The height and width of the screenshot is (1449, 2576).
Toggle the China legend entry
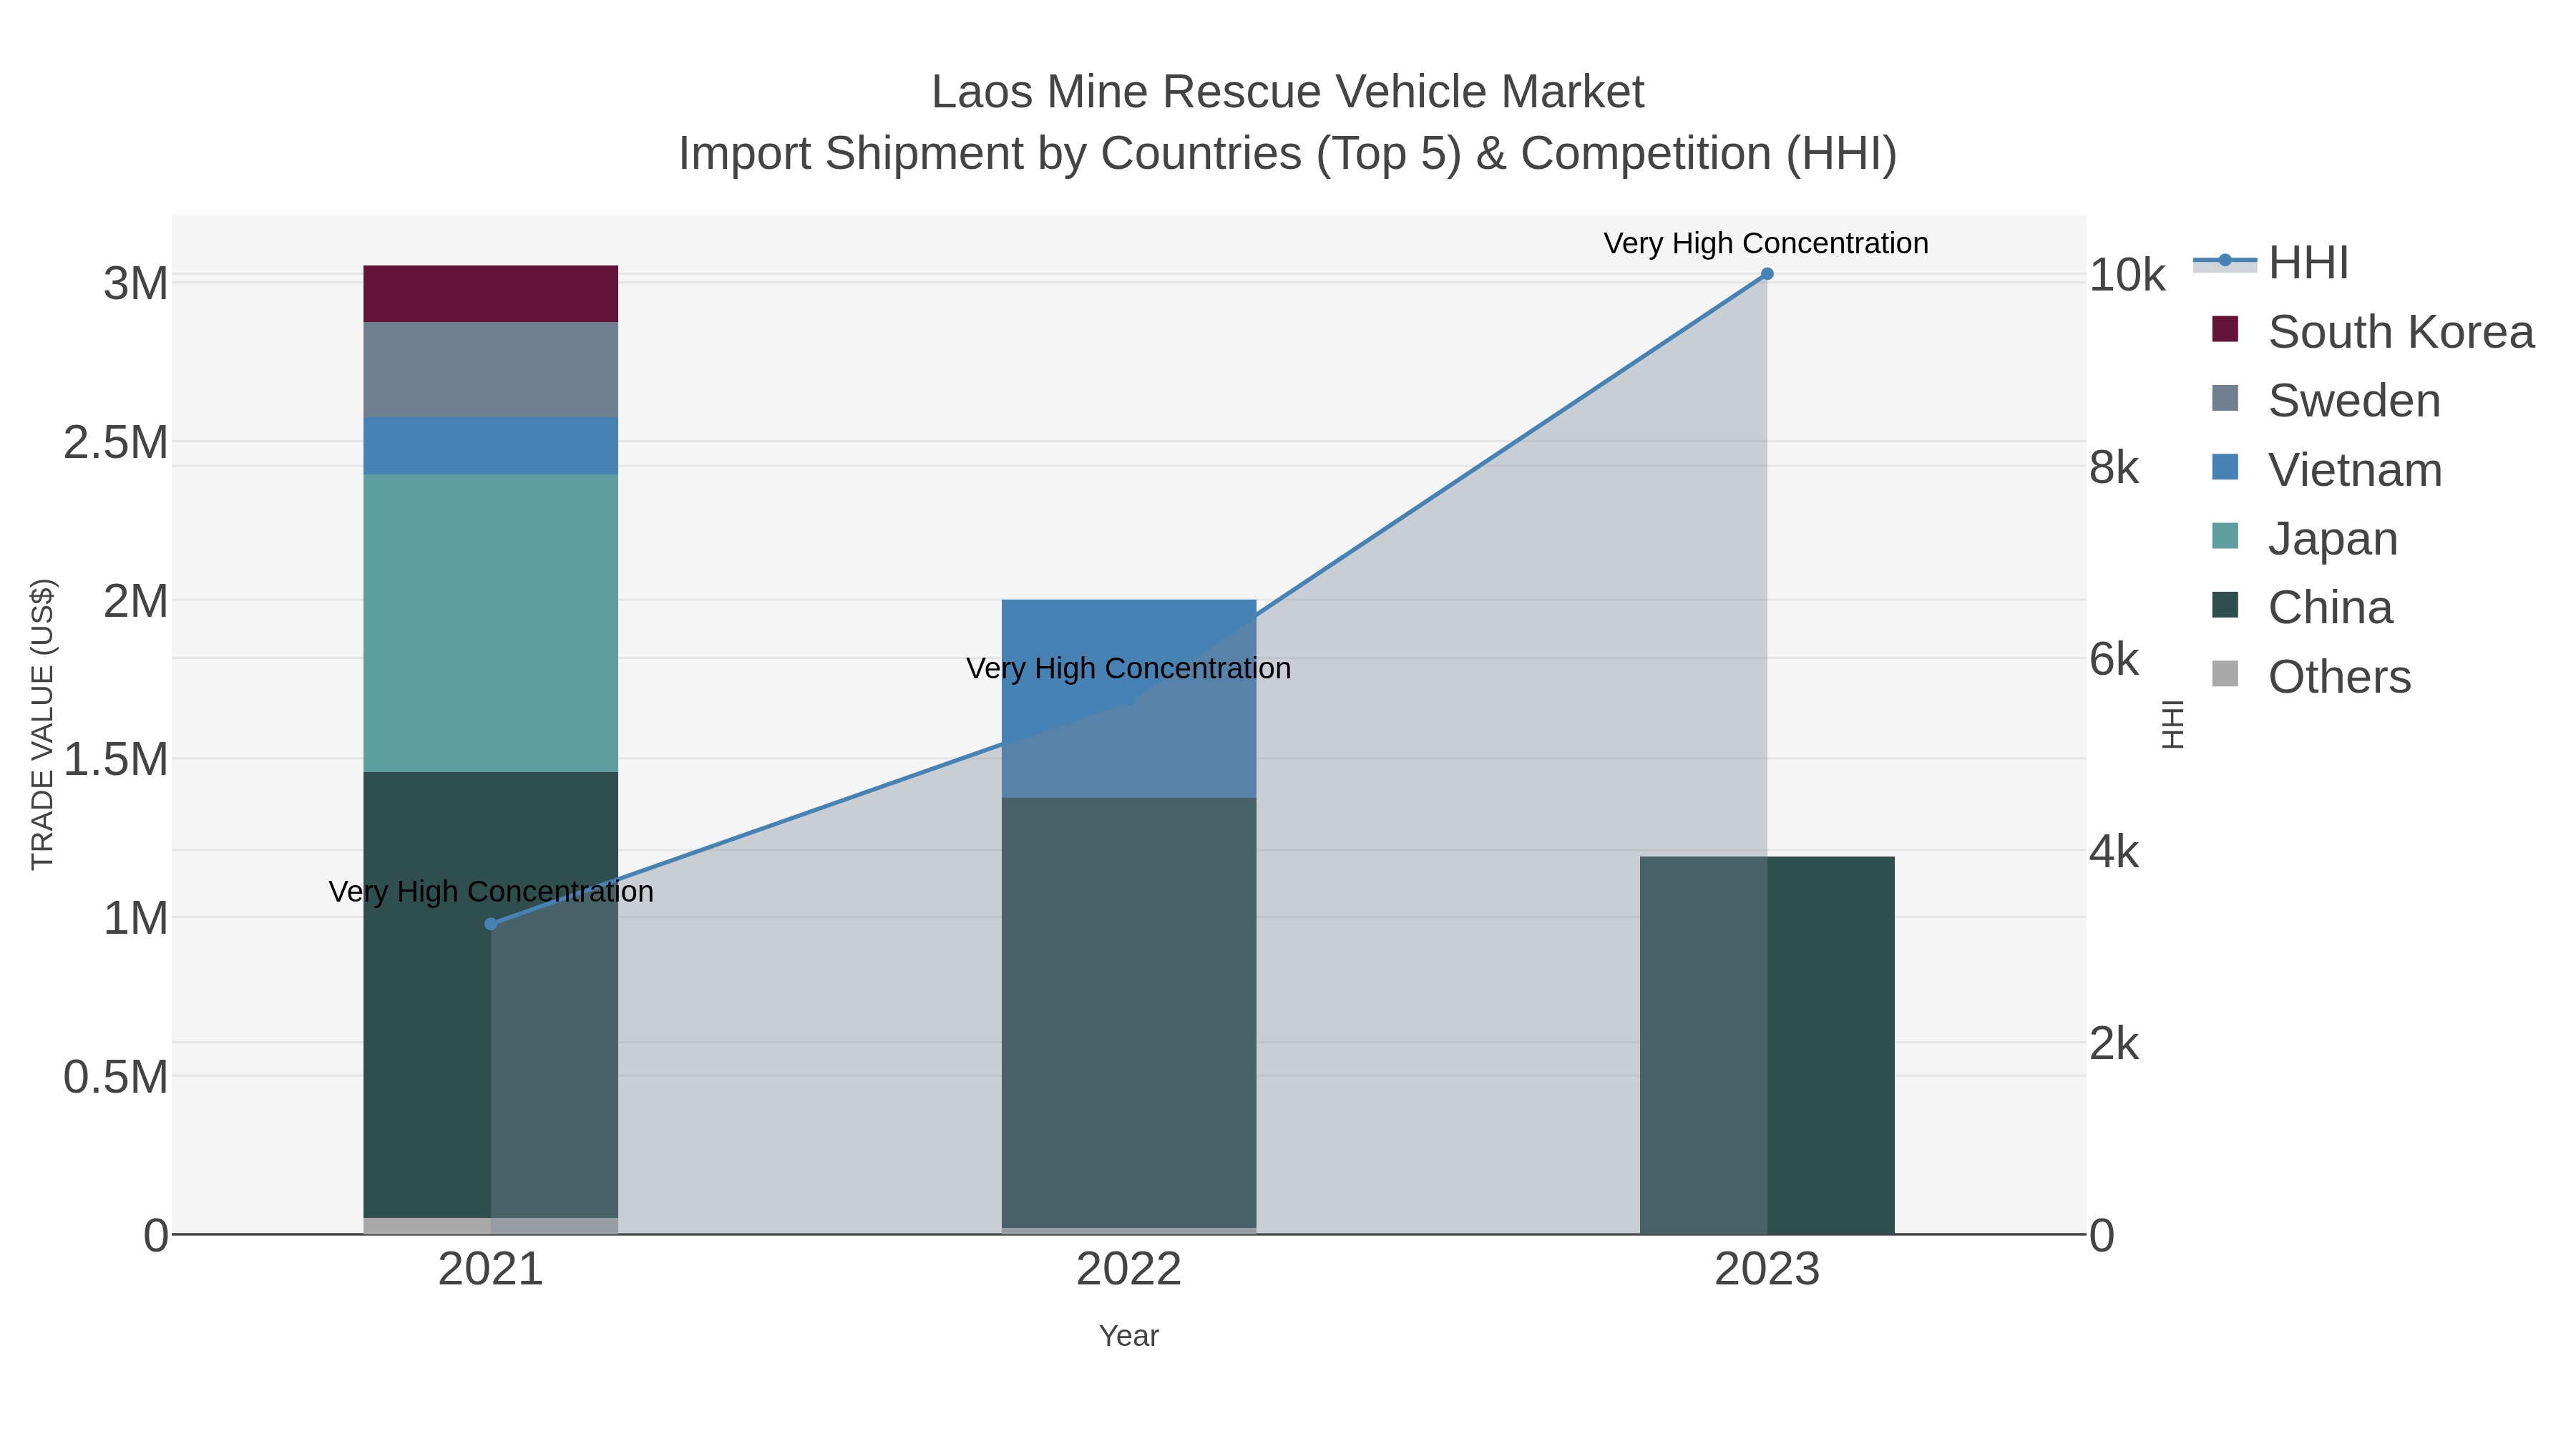point(2302,608)
